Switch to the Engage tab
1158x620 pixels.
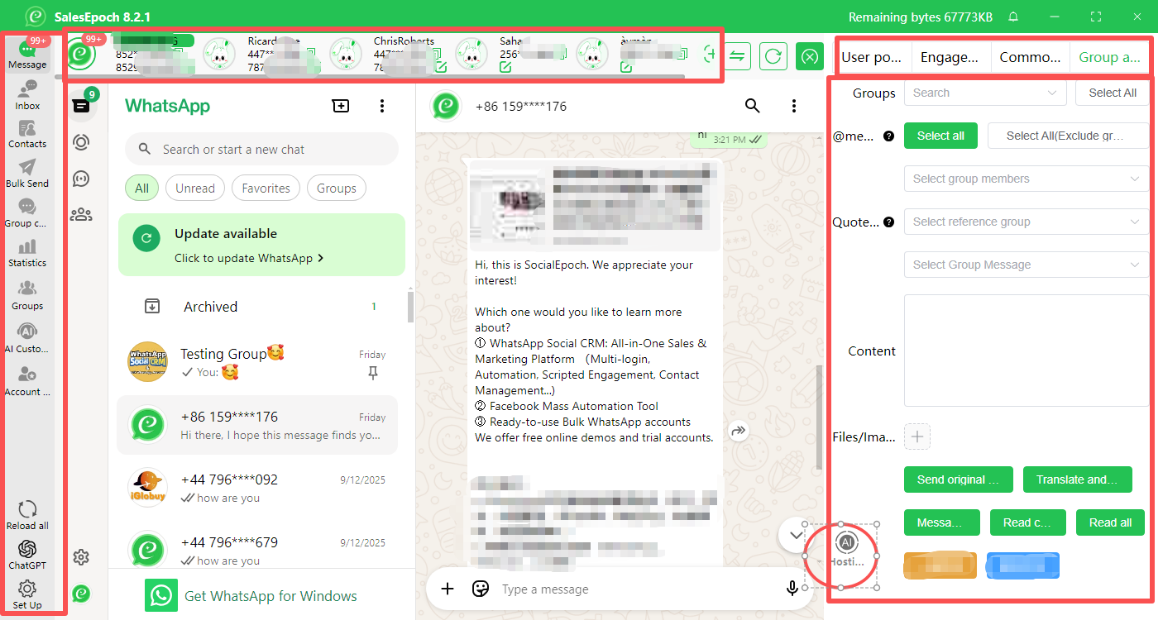click(949, 57)
